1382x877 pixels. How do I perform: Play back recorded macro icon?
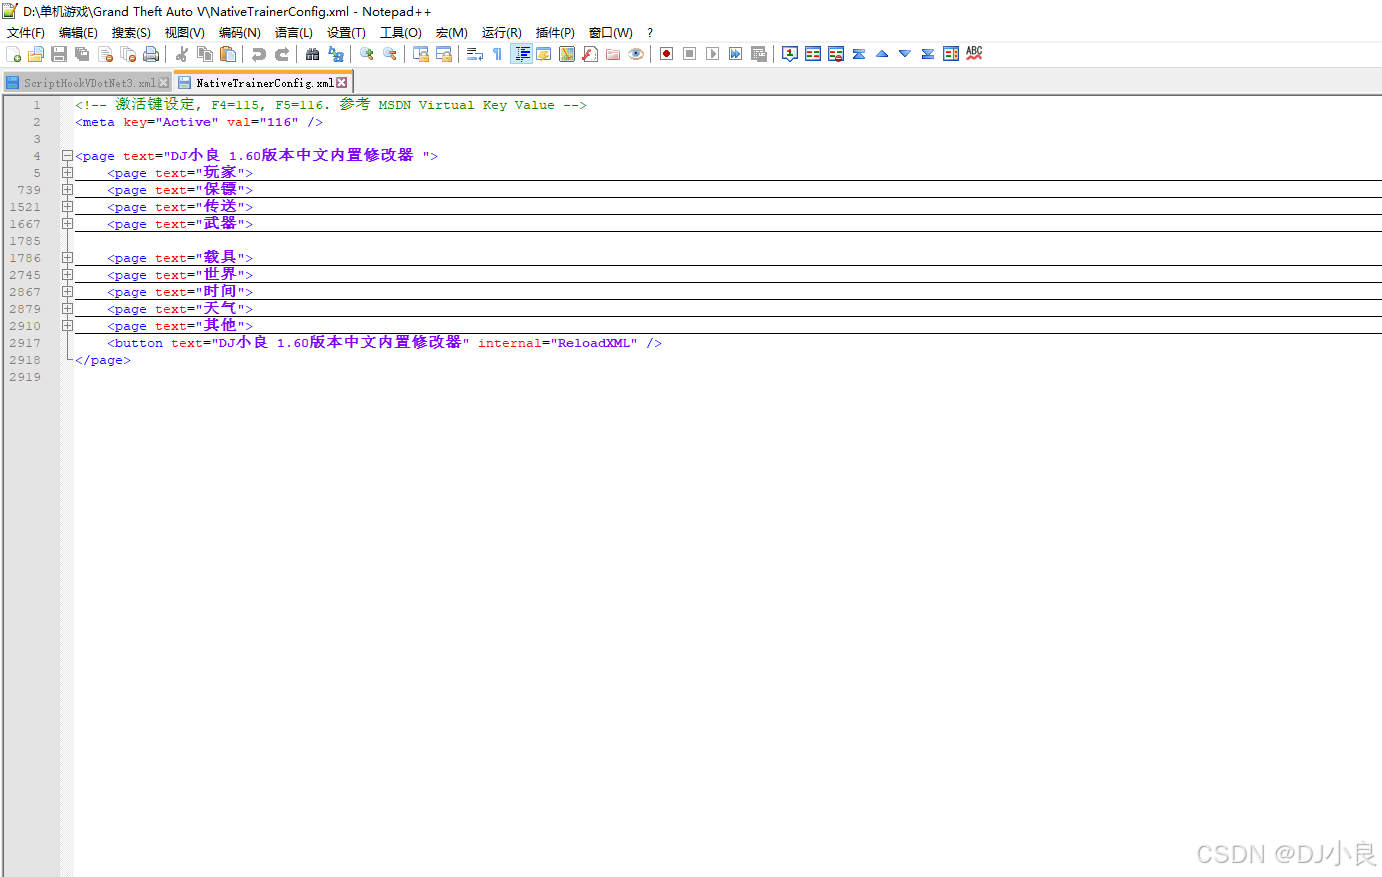(x=712, y=54)
